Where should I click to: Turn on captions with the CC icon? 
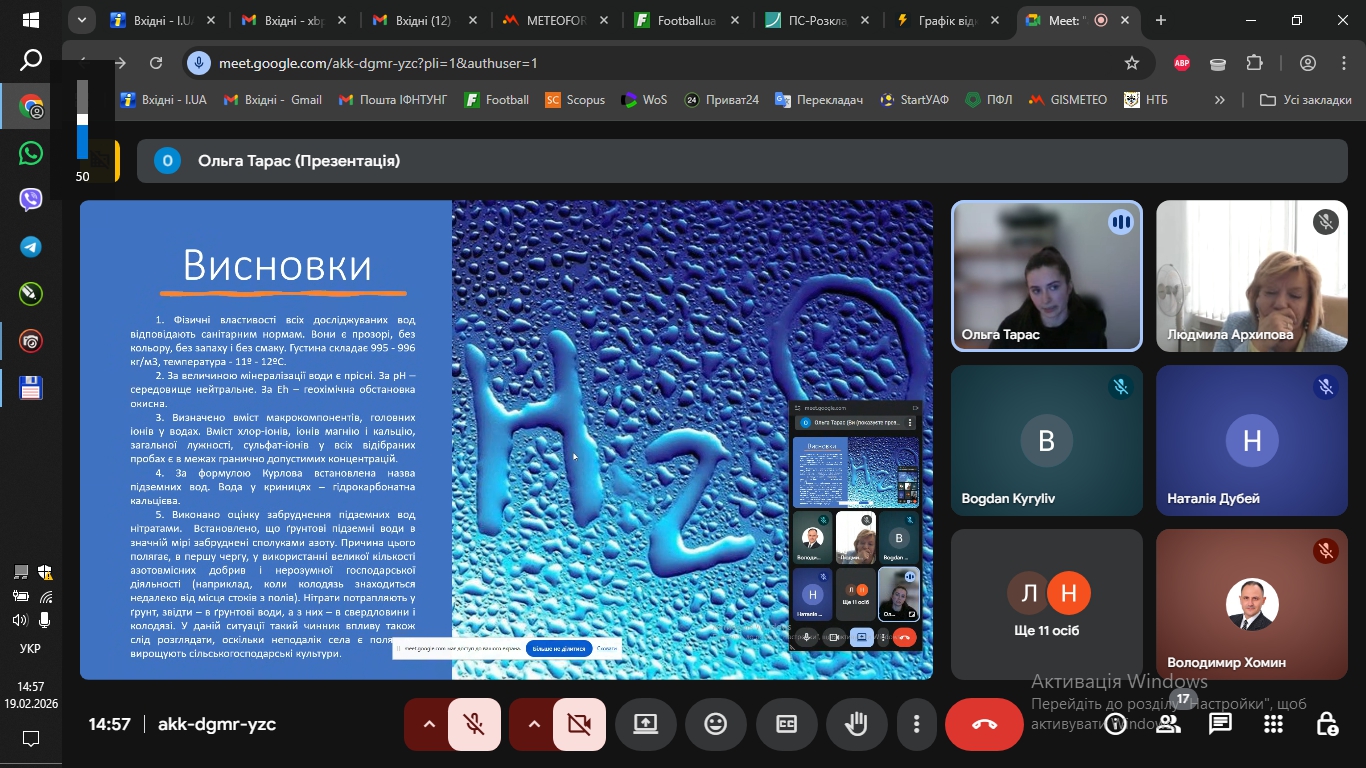point(786,723)
